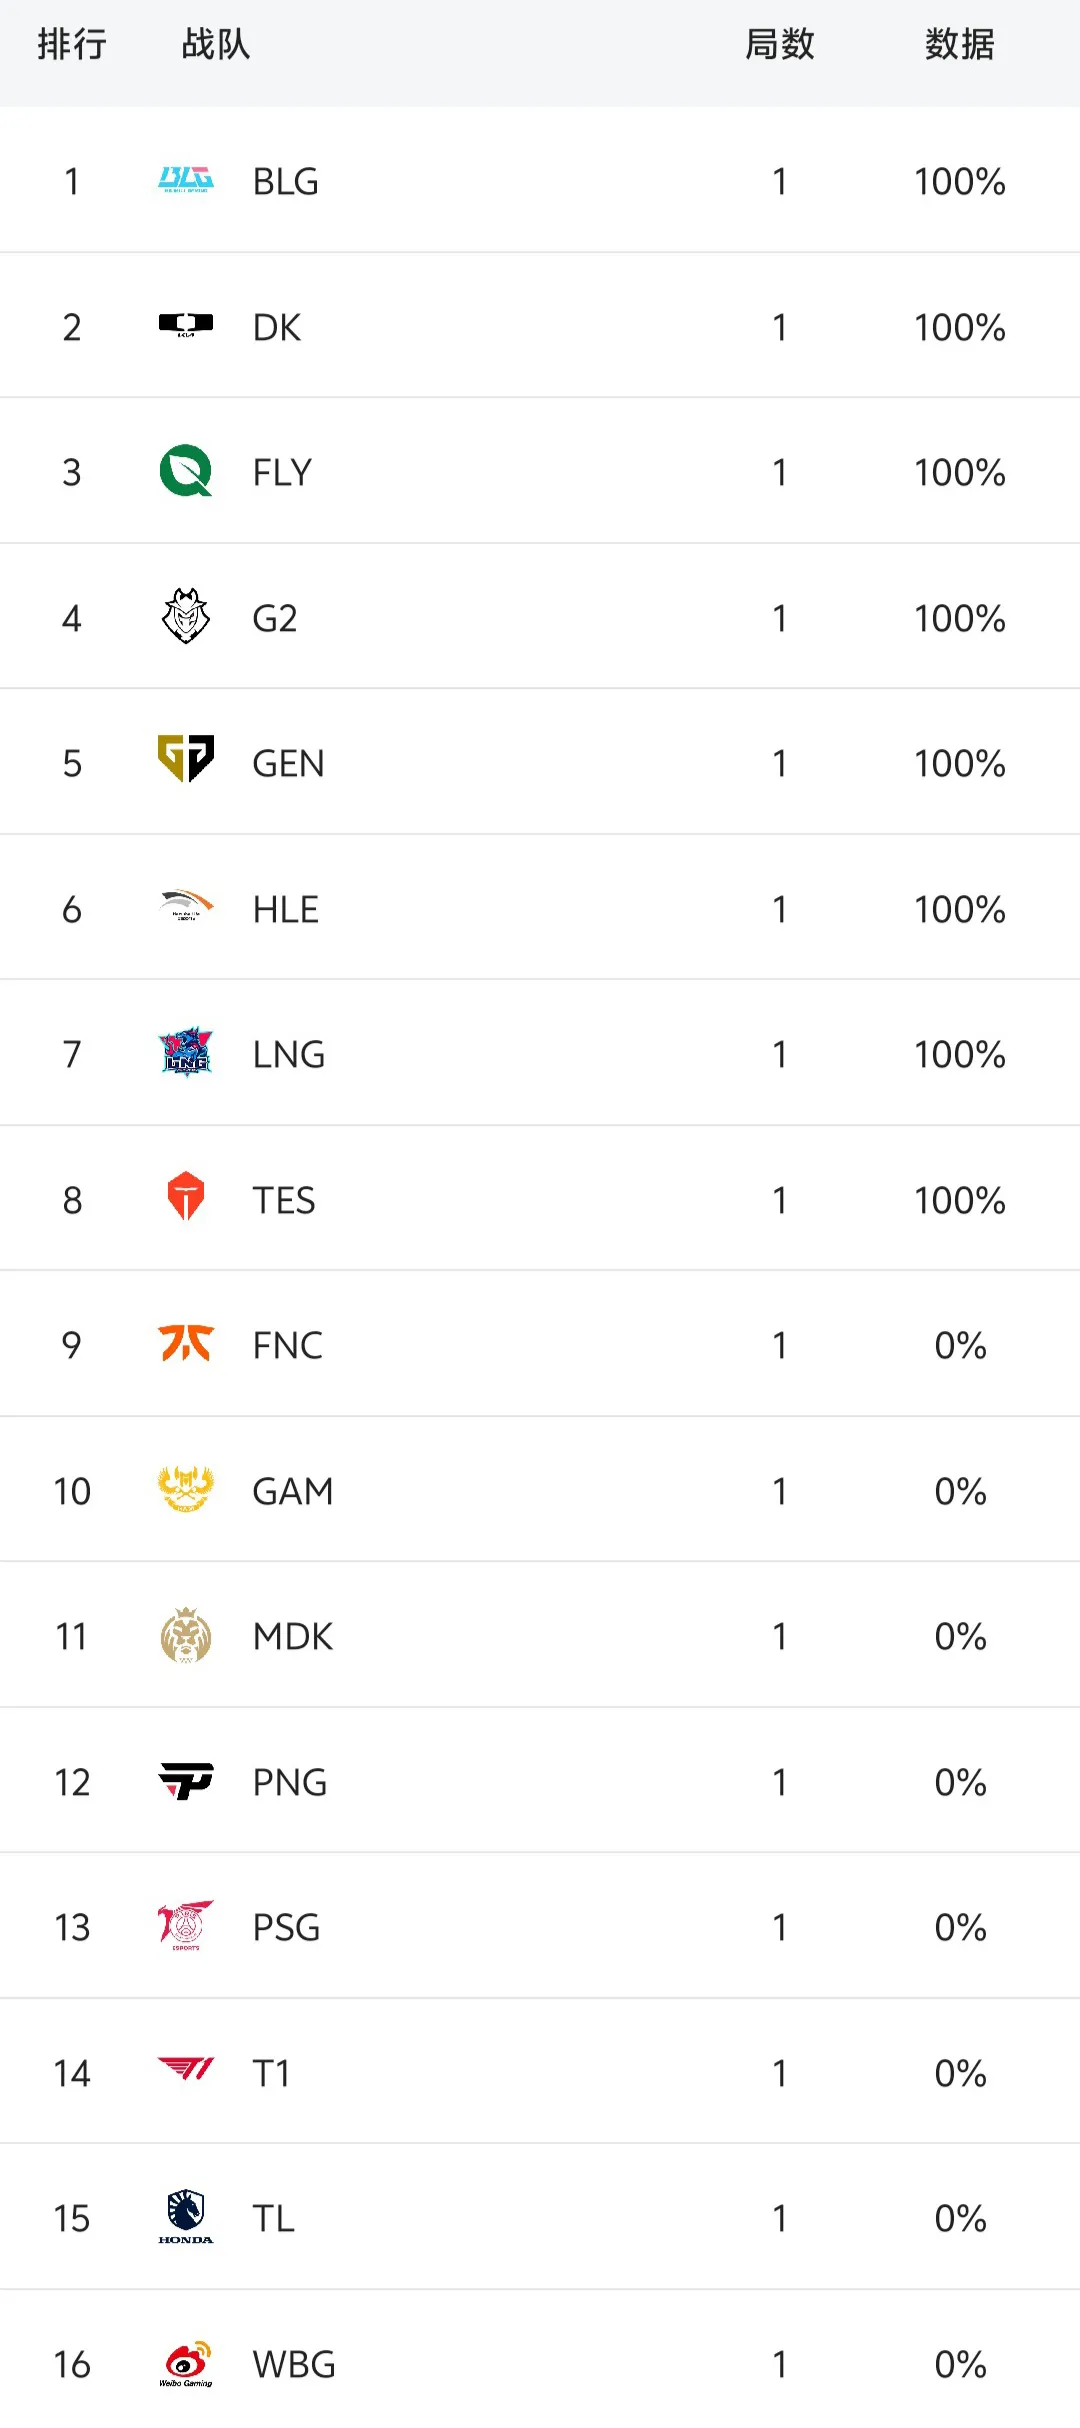Tap the green FLY team logo
The width and height of the screenshot is (1080, 2428).
coord(186,471)
